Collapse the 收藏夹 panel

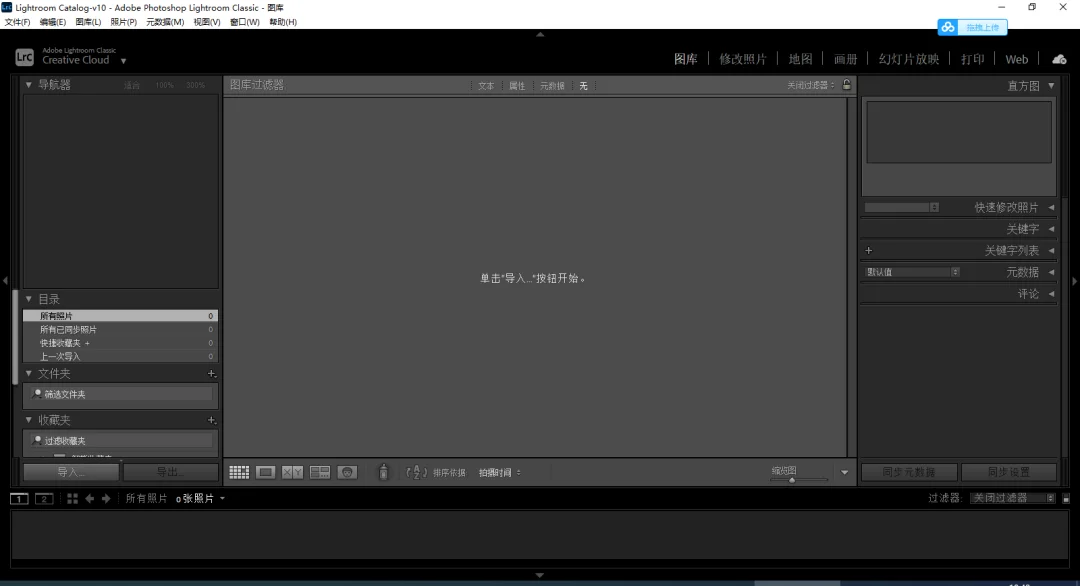pyautogui.click(x=29, y=419)
